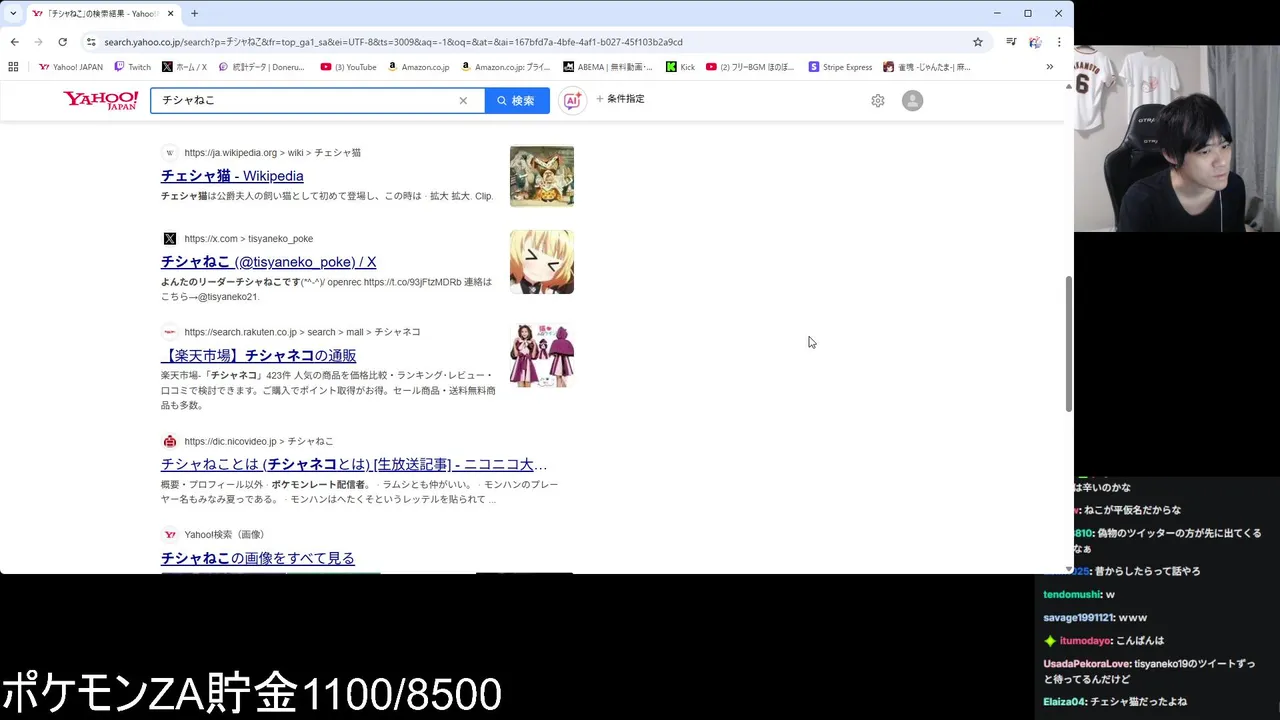Open the Stripe Express bookmark
1280x720 pixels.
click(x=840, y=67)
